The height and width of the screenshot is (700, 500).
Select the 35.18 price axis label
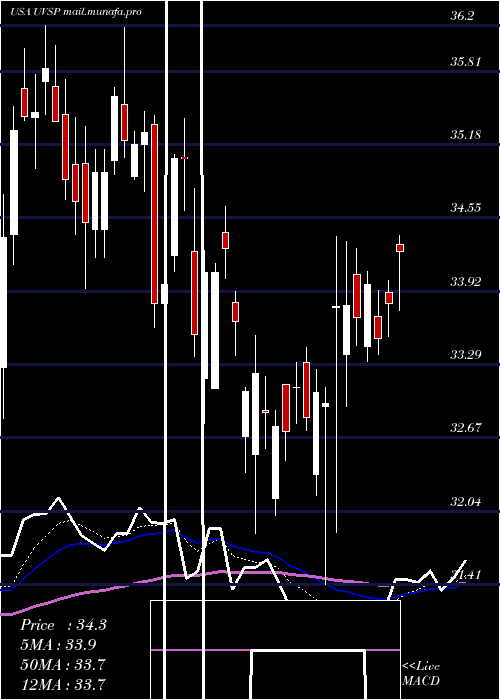466,134
